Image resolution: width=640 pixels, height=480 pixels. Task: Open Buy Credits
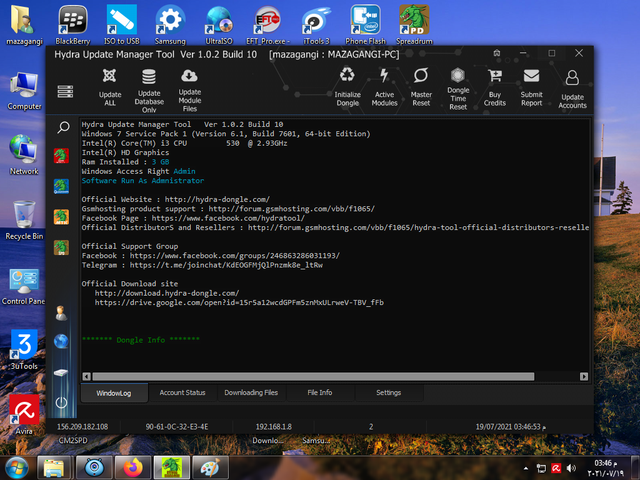click(495, 87)
